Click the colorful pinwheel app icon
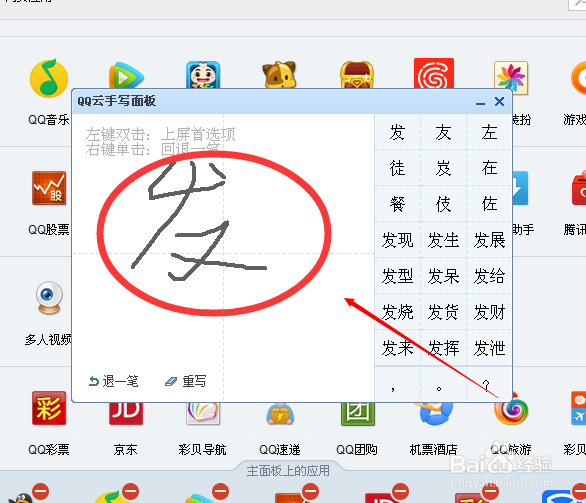Viewport: 586px width, 503px height. 511,77
